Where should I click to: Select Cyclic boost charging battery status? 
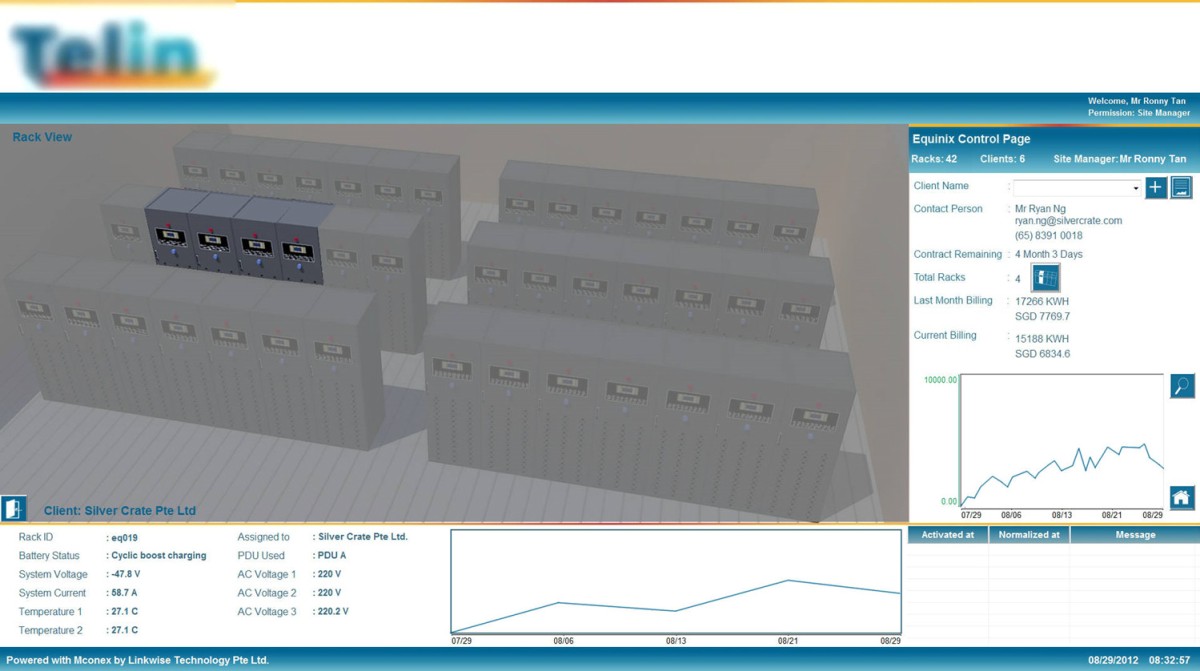pyautogui.click(x=158, y=555)
